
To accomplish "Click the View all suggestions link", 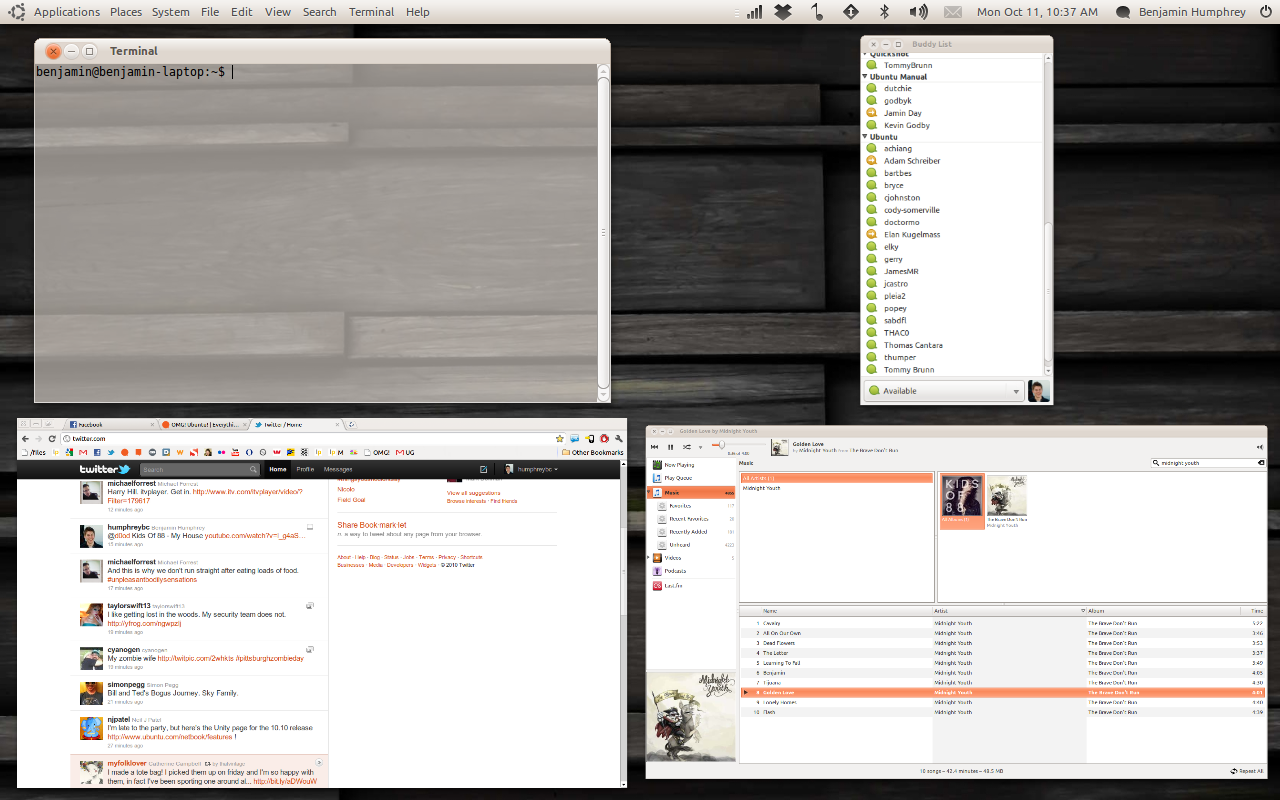I will 473,493.
